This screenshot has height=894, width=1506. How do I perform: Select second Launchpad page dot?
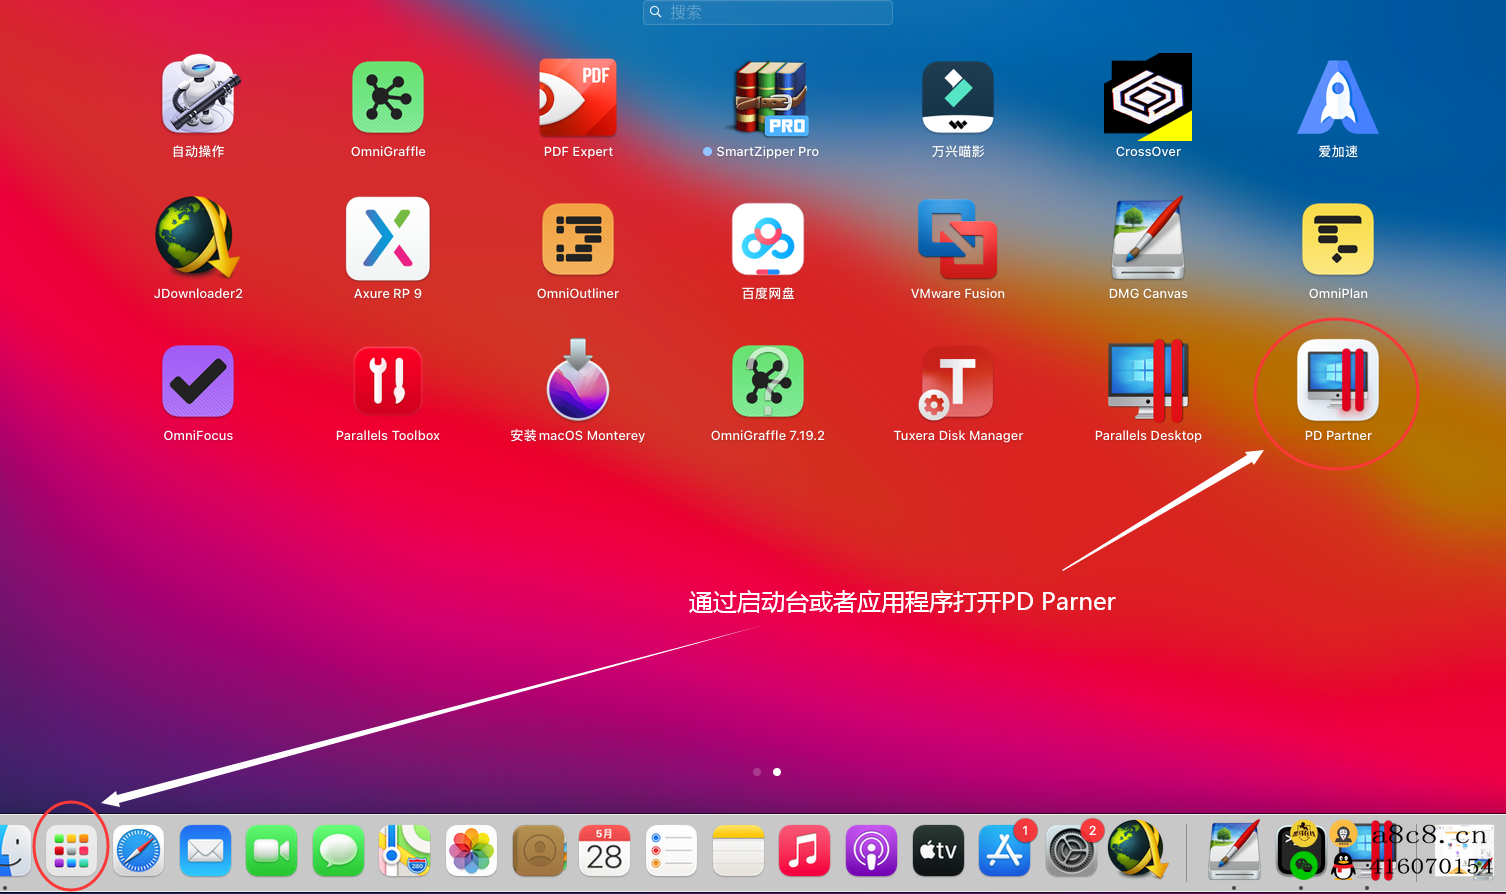tap(777, 772)
